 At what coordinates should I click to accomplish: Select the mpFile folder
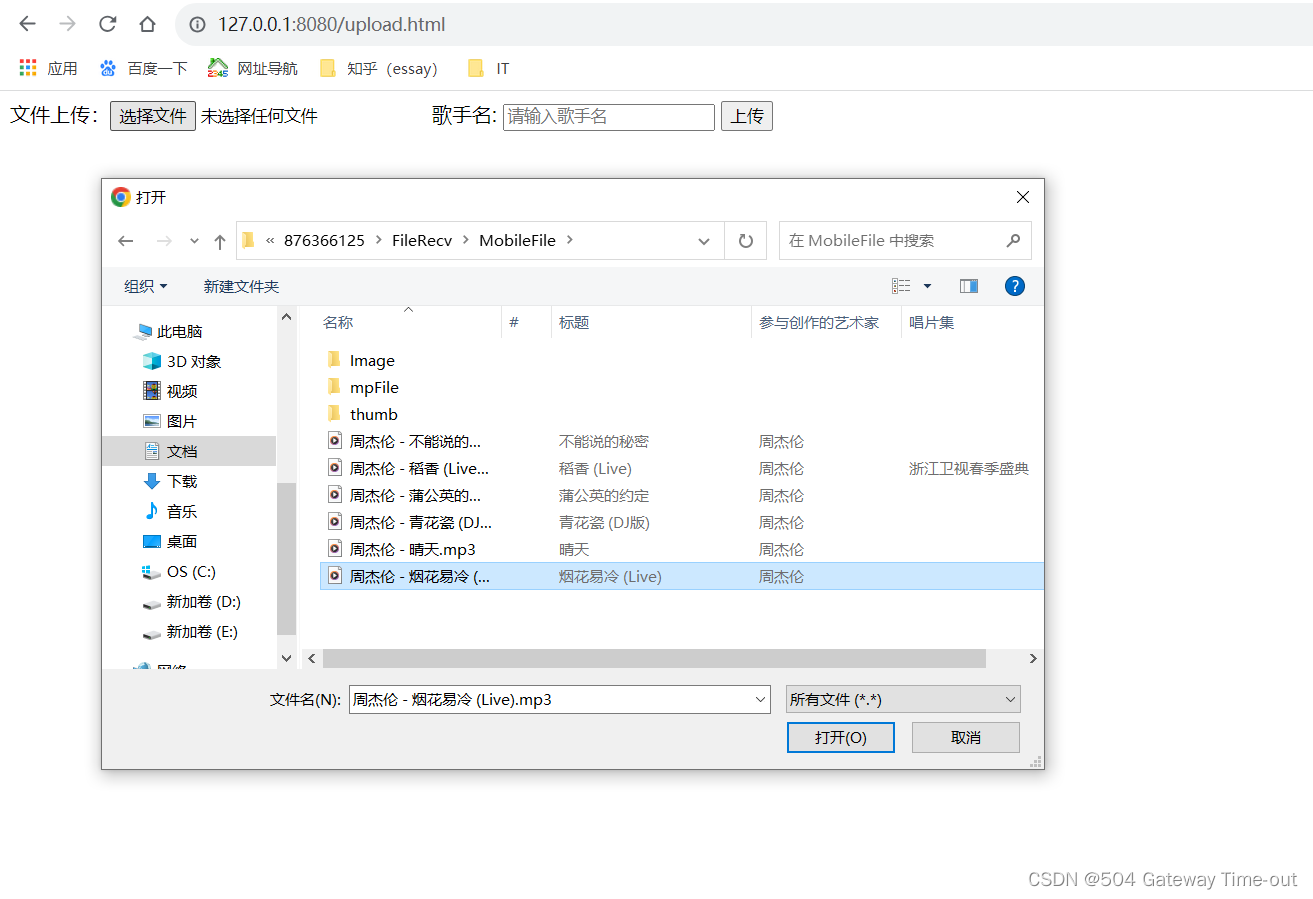tap(362, 387)
